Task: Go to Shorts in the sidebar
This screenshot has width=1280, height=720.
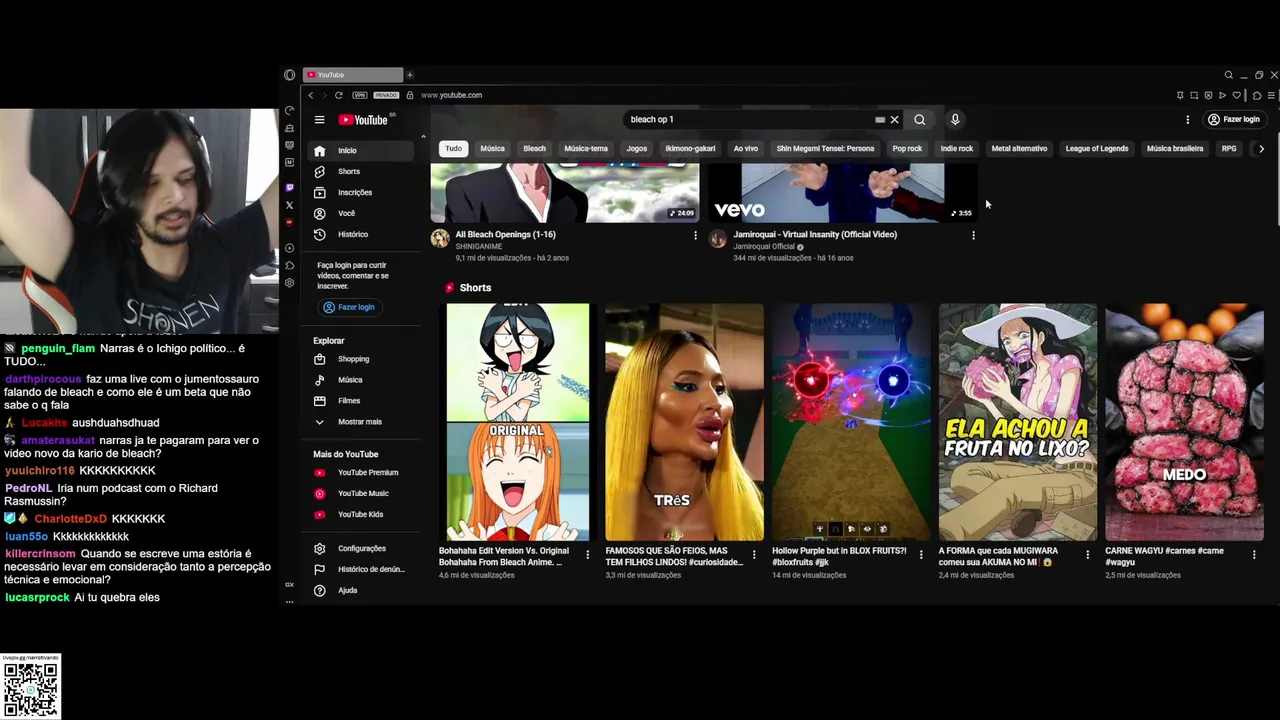Action: point(361,172)
